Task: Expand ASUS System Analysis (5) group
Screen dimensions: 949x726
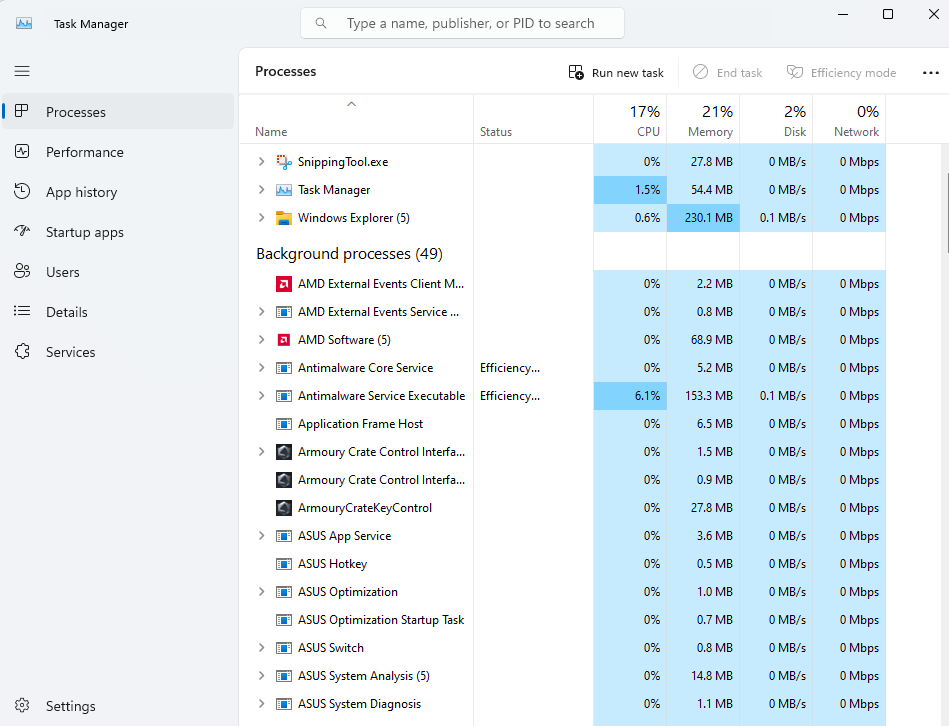Action: [261, 676]
